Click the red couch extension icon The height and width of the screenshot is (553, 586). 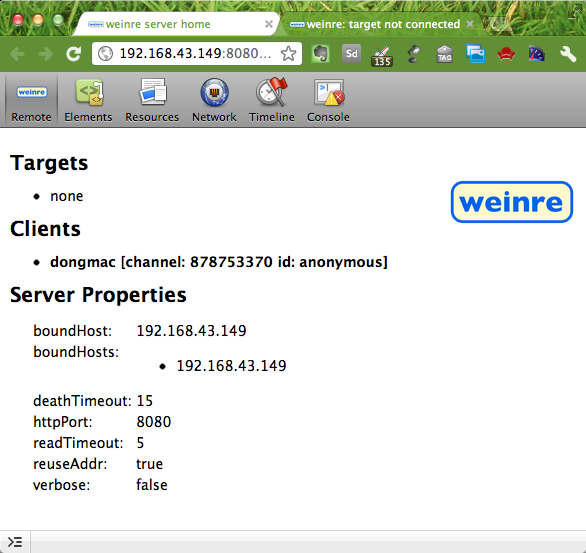pos(506,53)
